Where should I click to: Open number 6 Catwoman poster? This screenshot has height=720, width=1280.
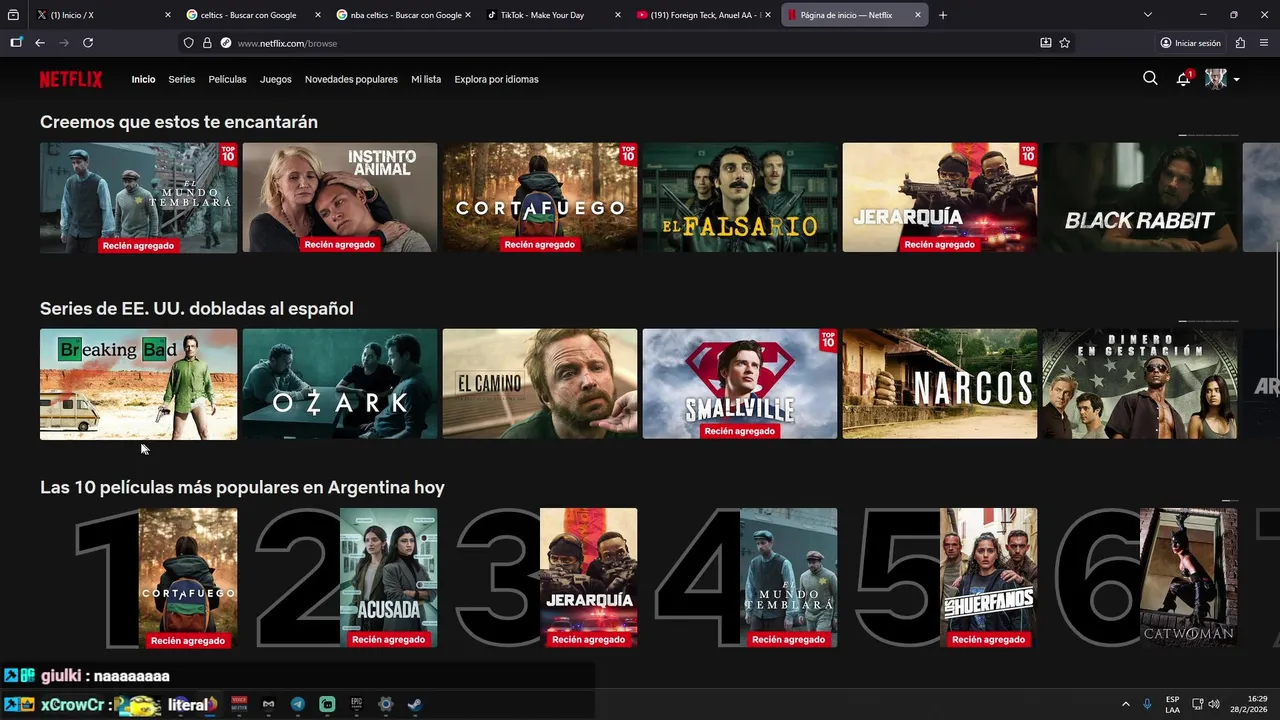(1188, 577)
